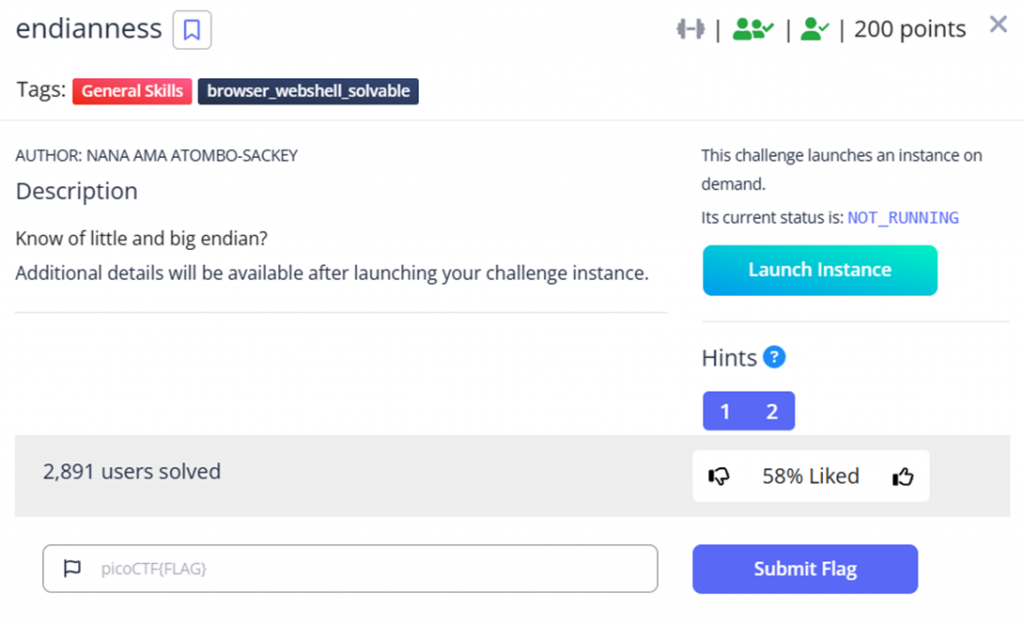This screenshot has width=1024, height=625.
Task: Dislike the challenge with thumbs down
Action: [718, 476]
